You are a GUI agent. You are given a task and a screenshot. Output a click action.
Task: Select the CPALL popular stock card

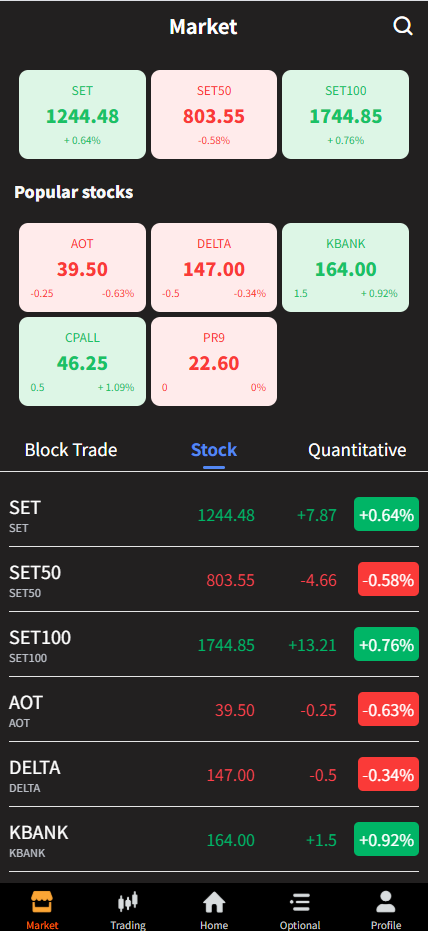click(83, 362)
